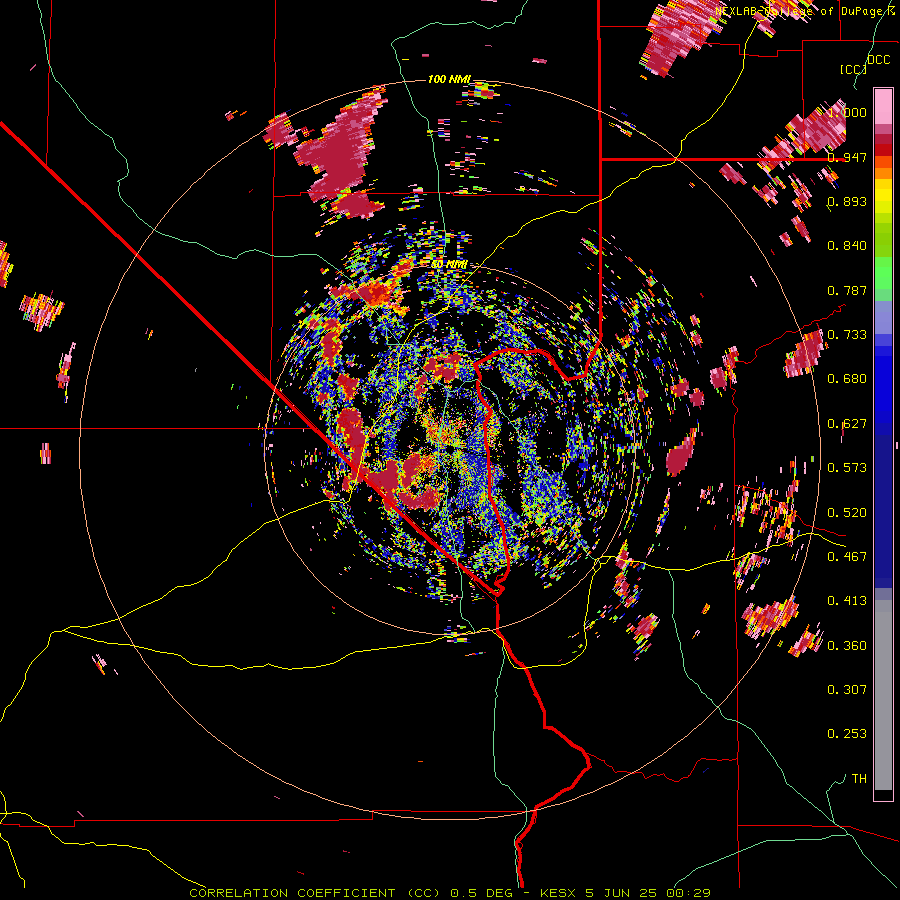Select the 0.573 scale value label

pos(847,468)
